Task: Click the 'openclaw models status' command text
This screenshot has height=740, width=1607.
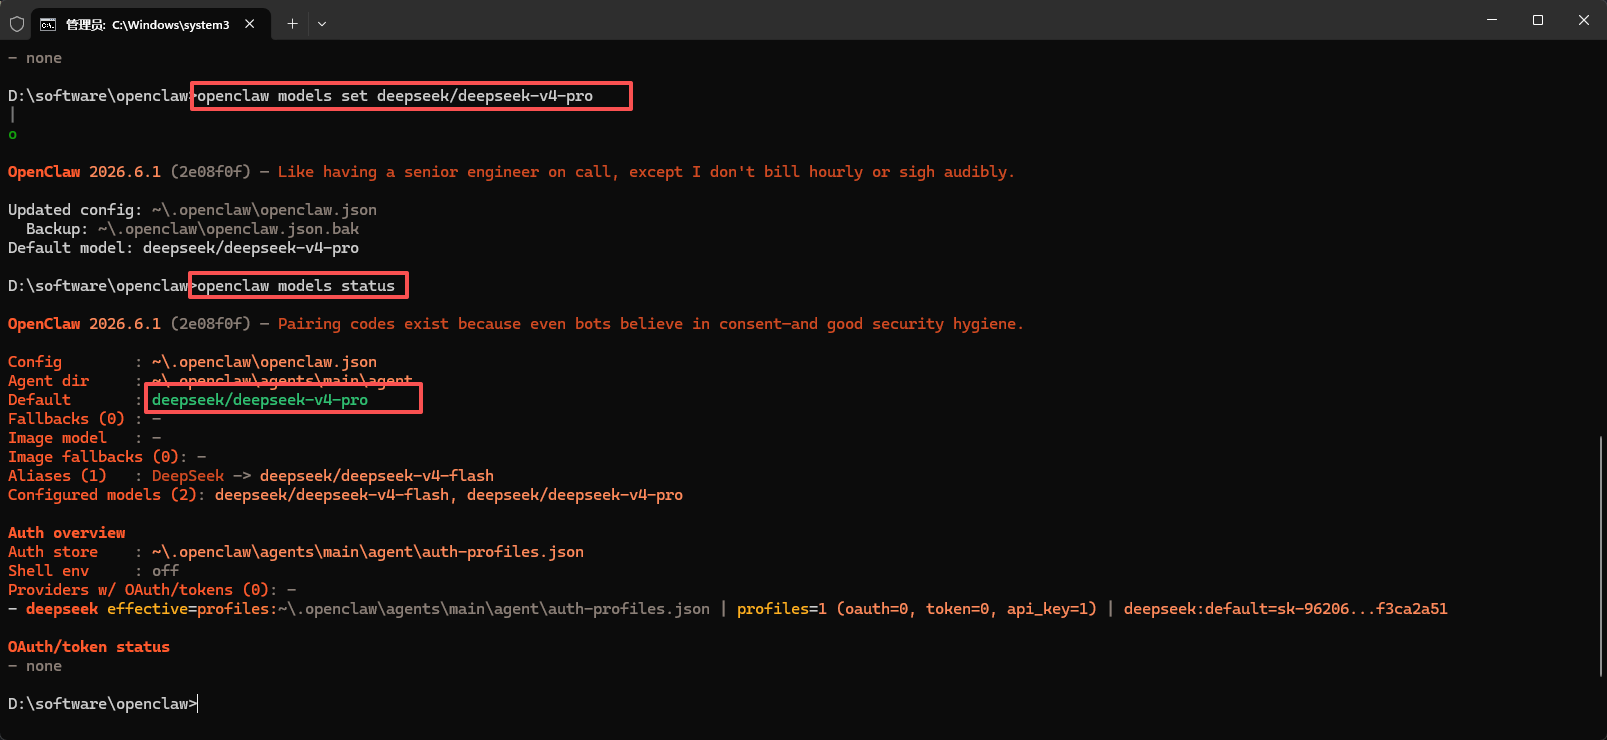Action: (x=295, y=286)
